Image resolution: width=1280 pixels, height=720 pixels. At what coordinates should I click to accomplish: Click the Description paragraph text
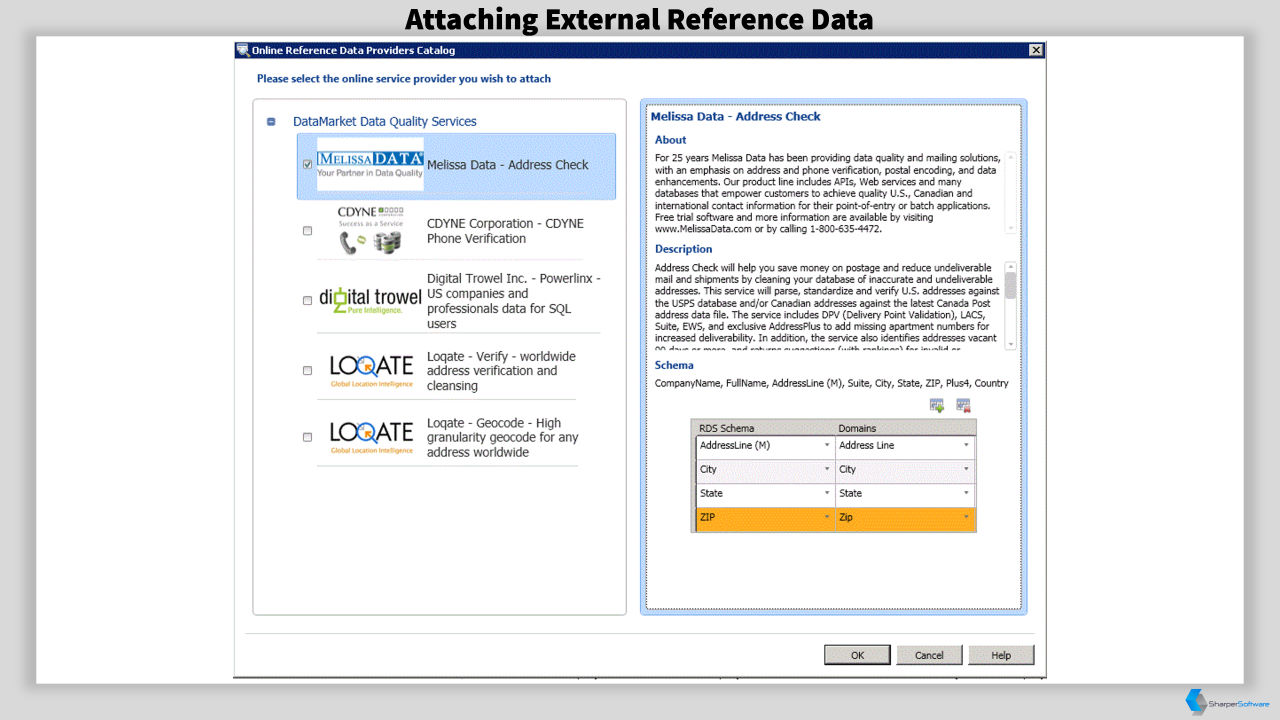click(x=828, y=306)
